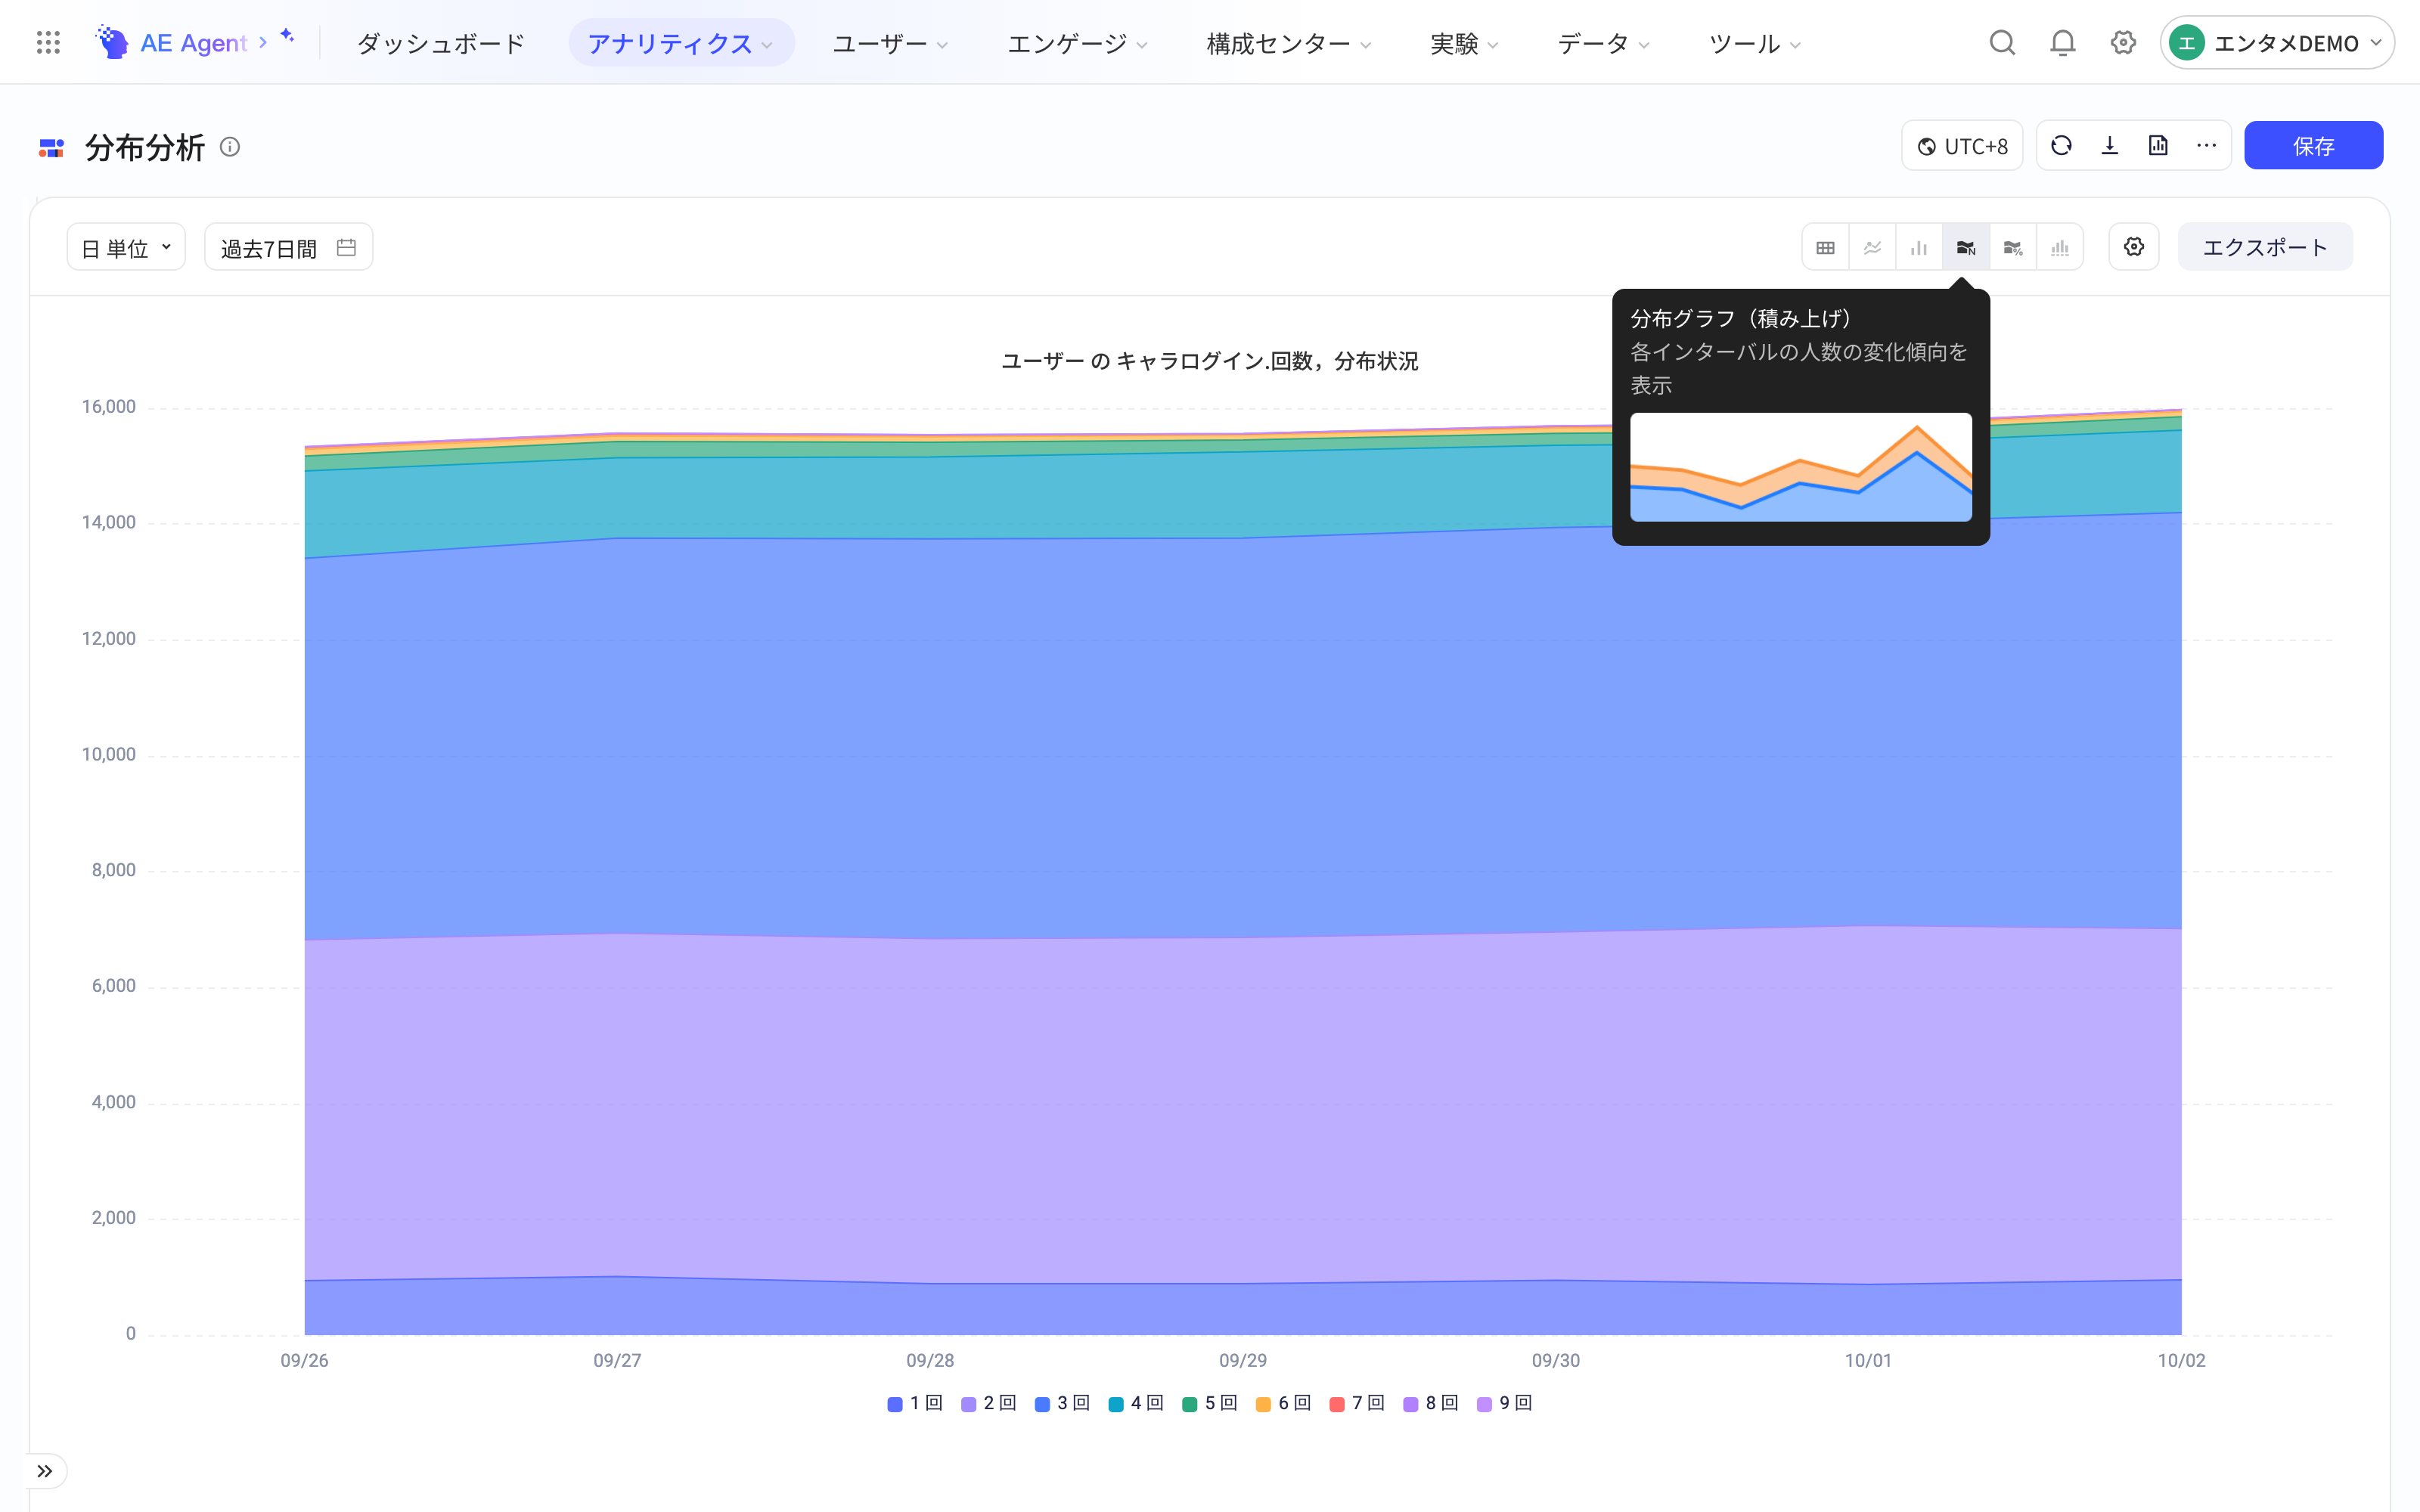
Task: Open the app grid launcher icon
Action: [x=48, y=42]
